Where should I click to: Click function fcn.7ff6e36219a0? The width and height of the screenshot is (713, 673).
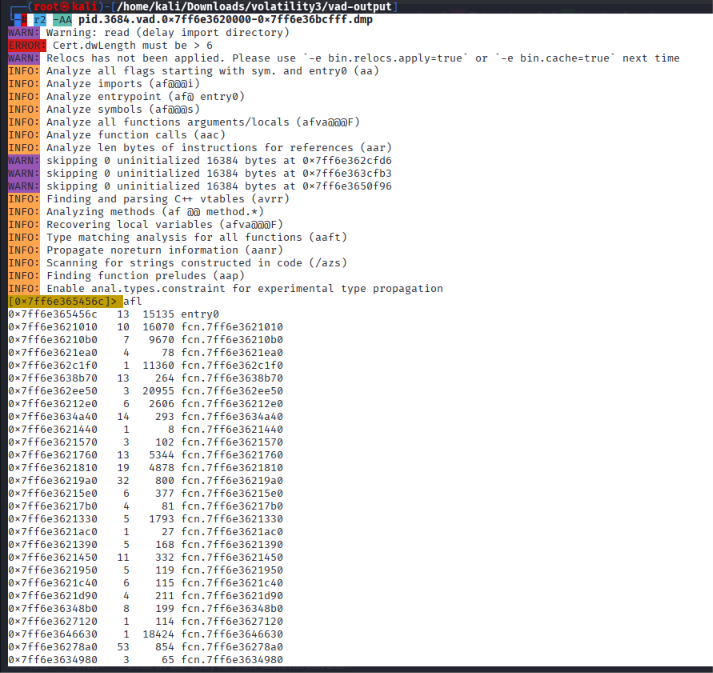point(232,480)
